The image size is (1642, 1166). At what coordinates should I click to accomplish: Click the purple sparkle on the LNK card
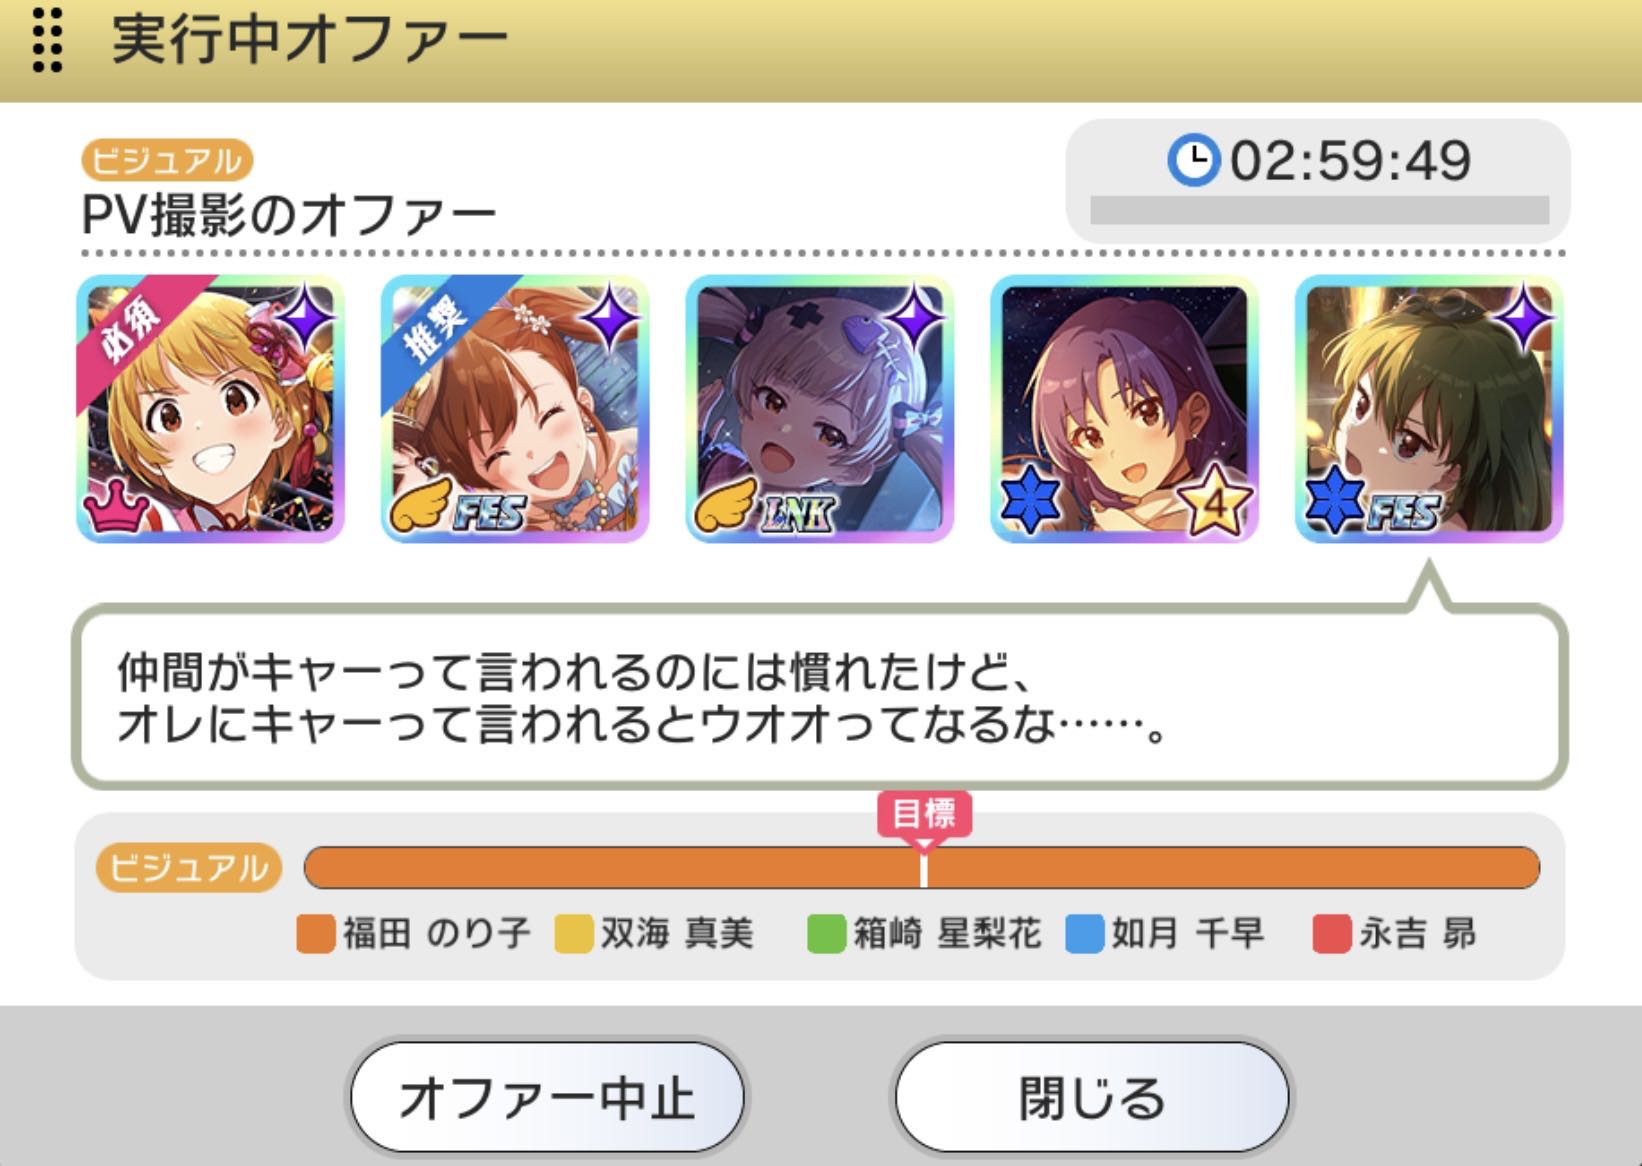coord(912,319)
